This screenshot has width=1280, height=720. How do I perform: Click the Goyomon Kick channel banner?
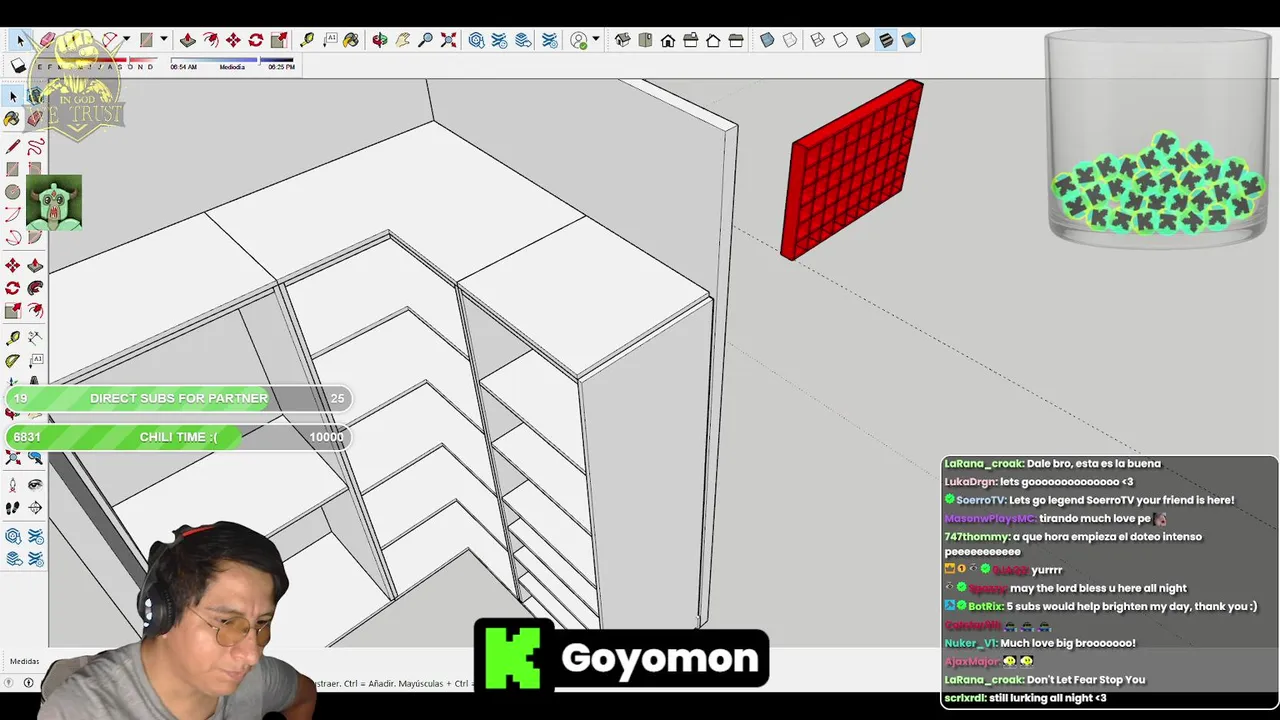pyautogui.click(x=621, y=656)
